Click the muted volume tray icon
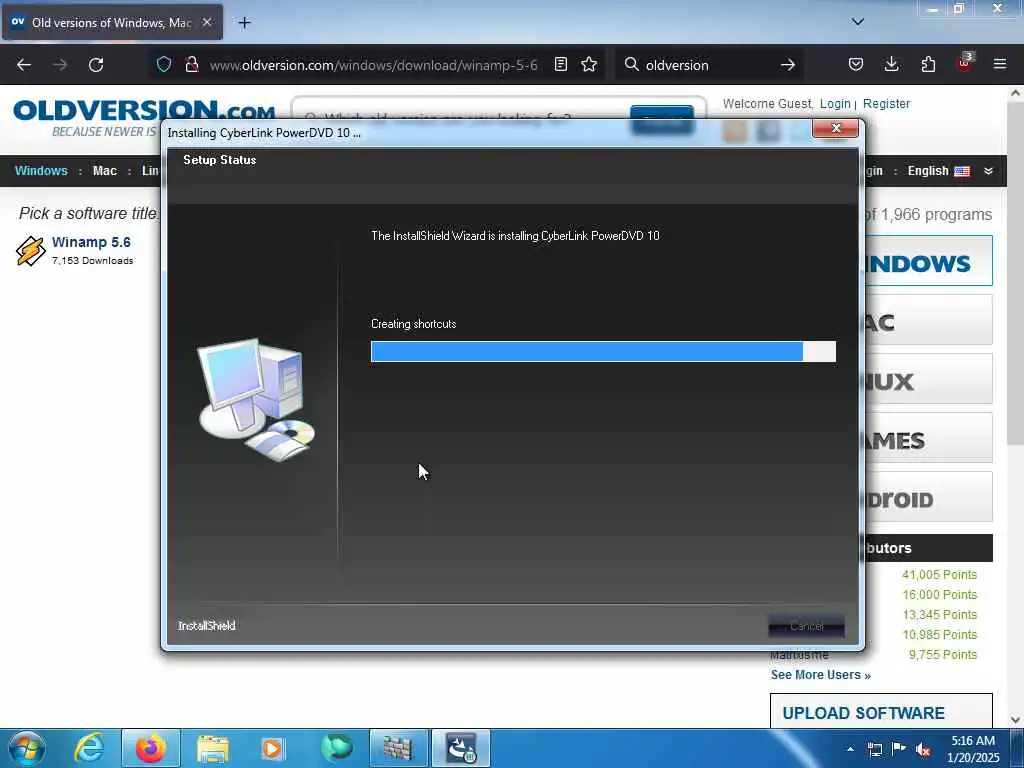1024x768 pixels. click(x=923, y=750)
